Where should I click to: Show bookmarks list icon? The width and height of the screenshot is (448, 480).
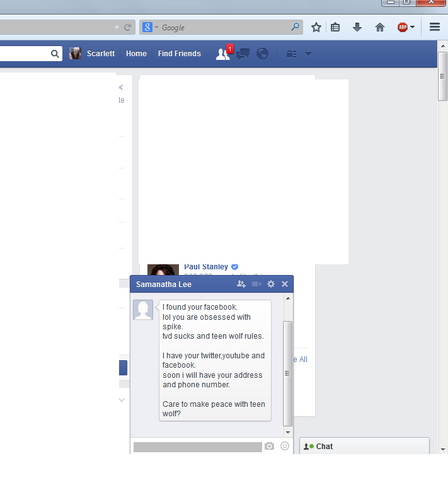(x=335, y=27)
